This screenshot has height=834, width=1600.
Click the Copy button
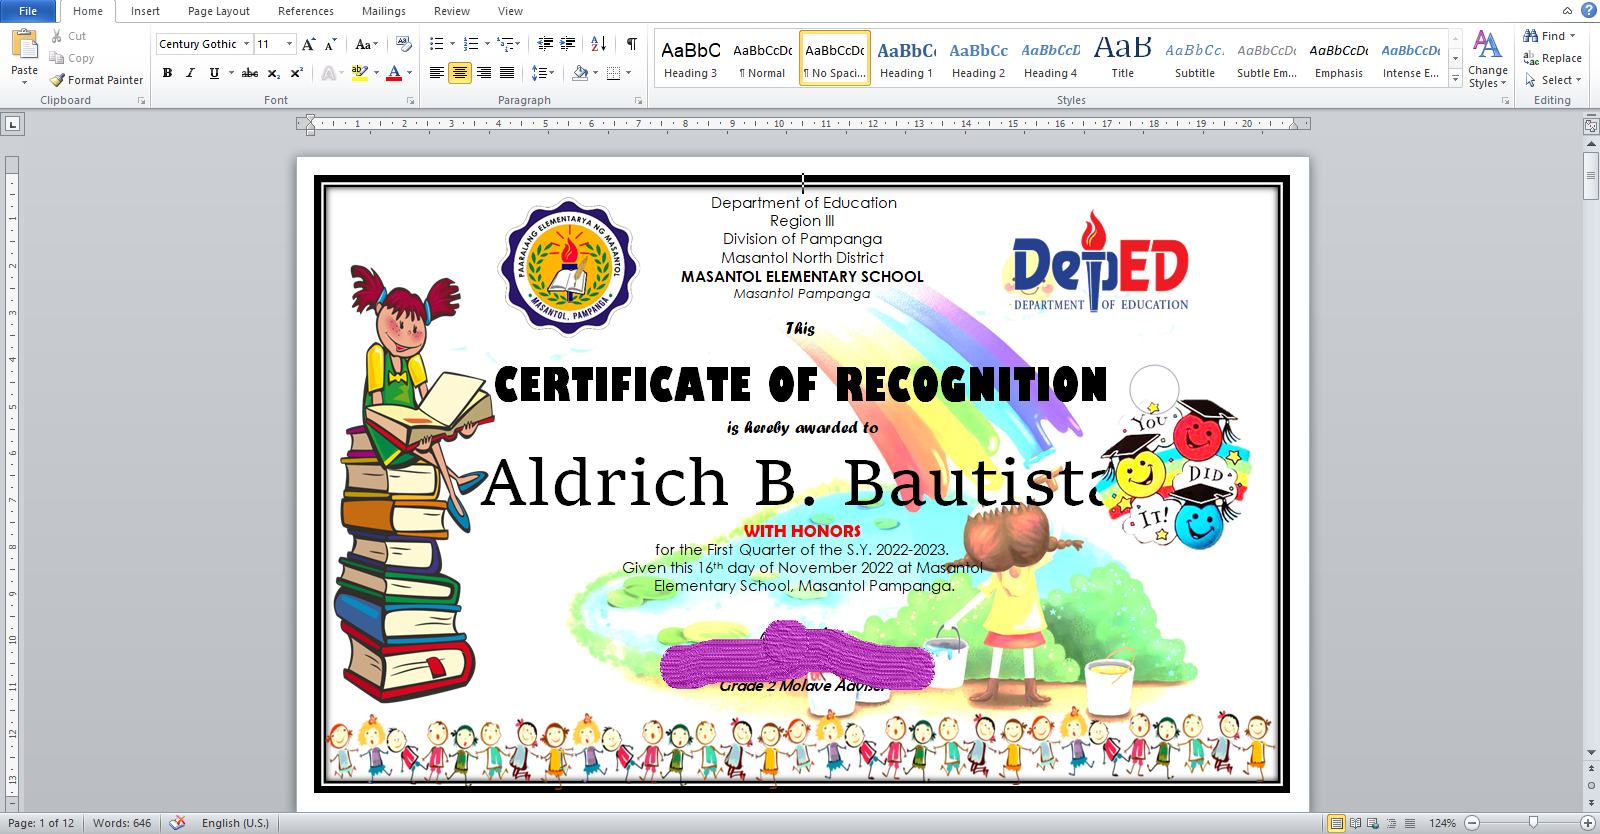72,58
